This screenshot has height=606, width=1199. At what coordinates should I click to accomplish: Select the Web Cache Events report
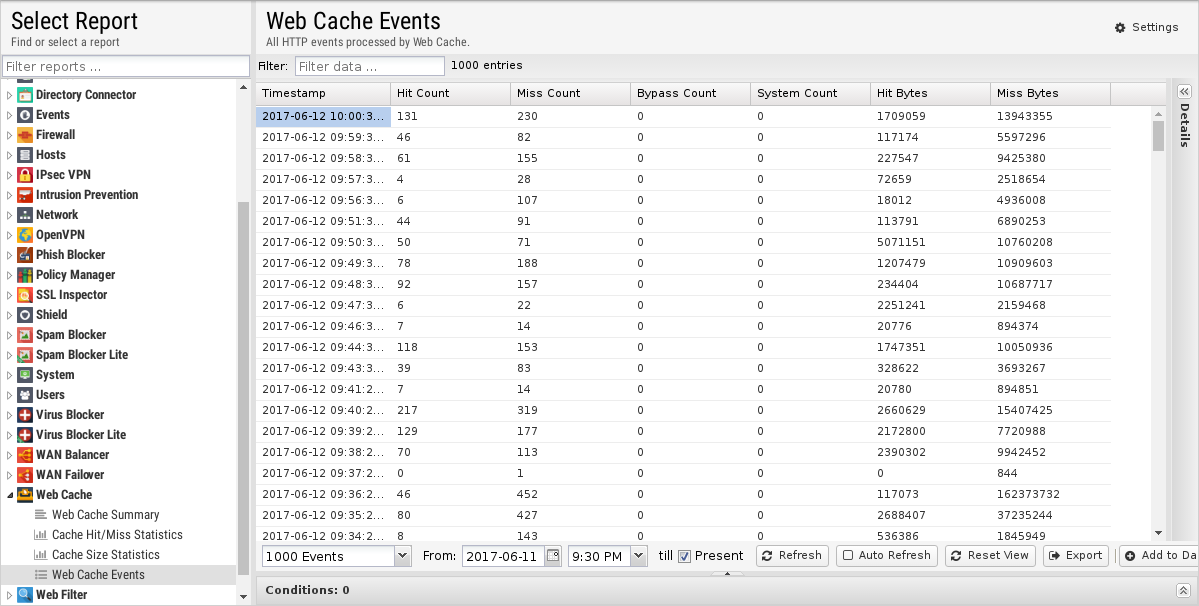tap(119, 575)
